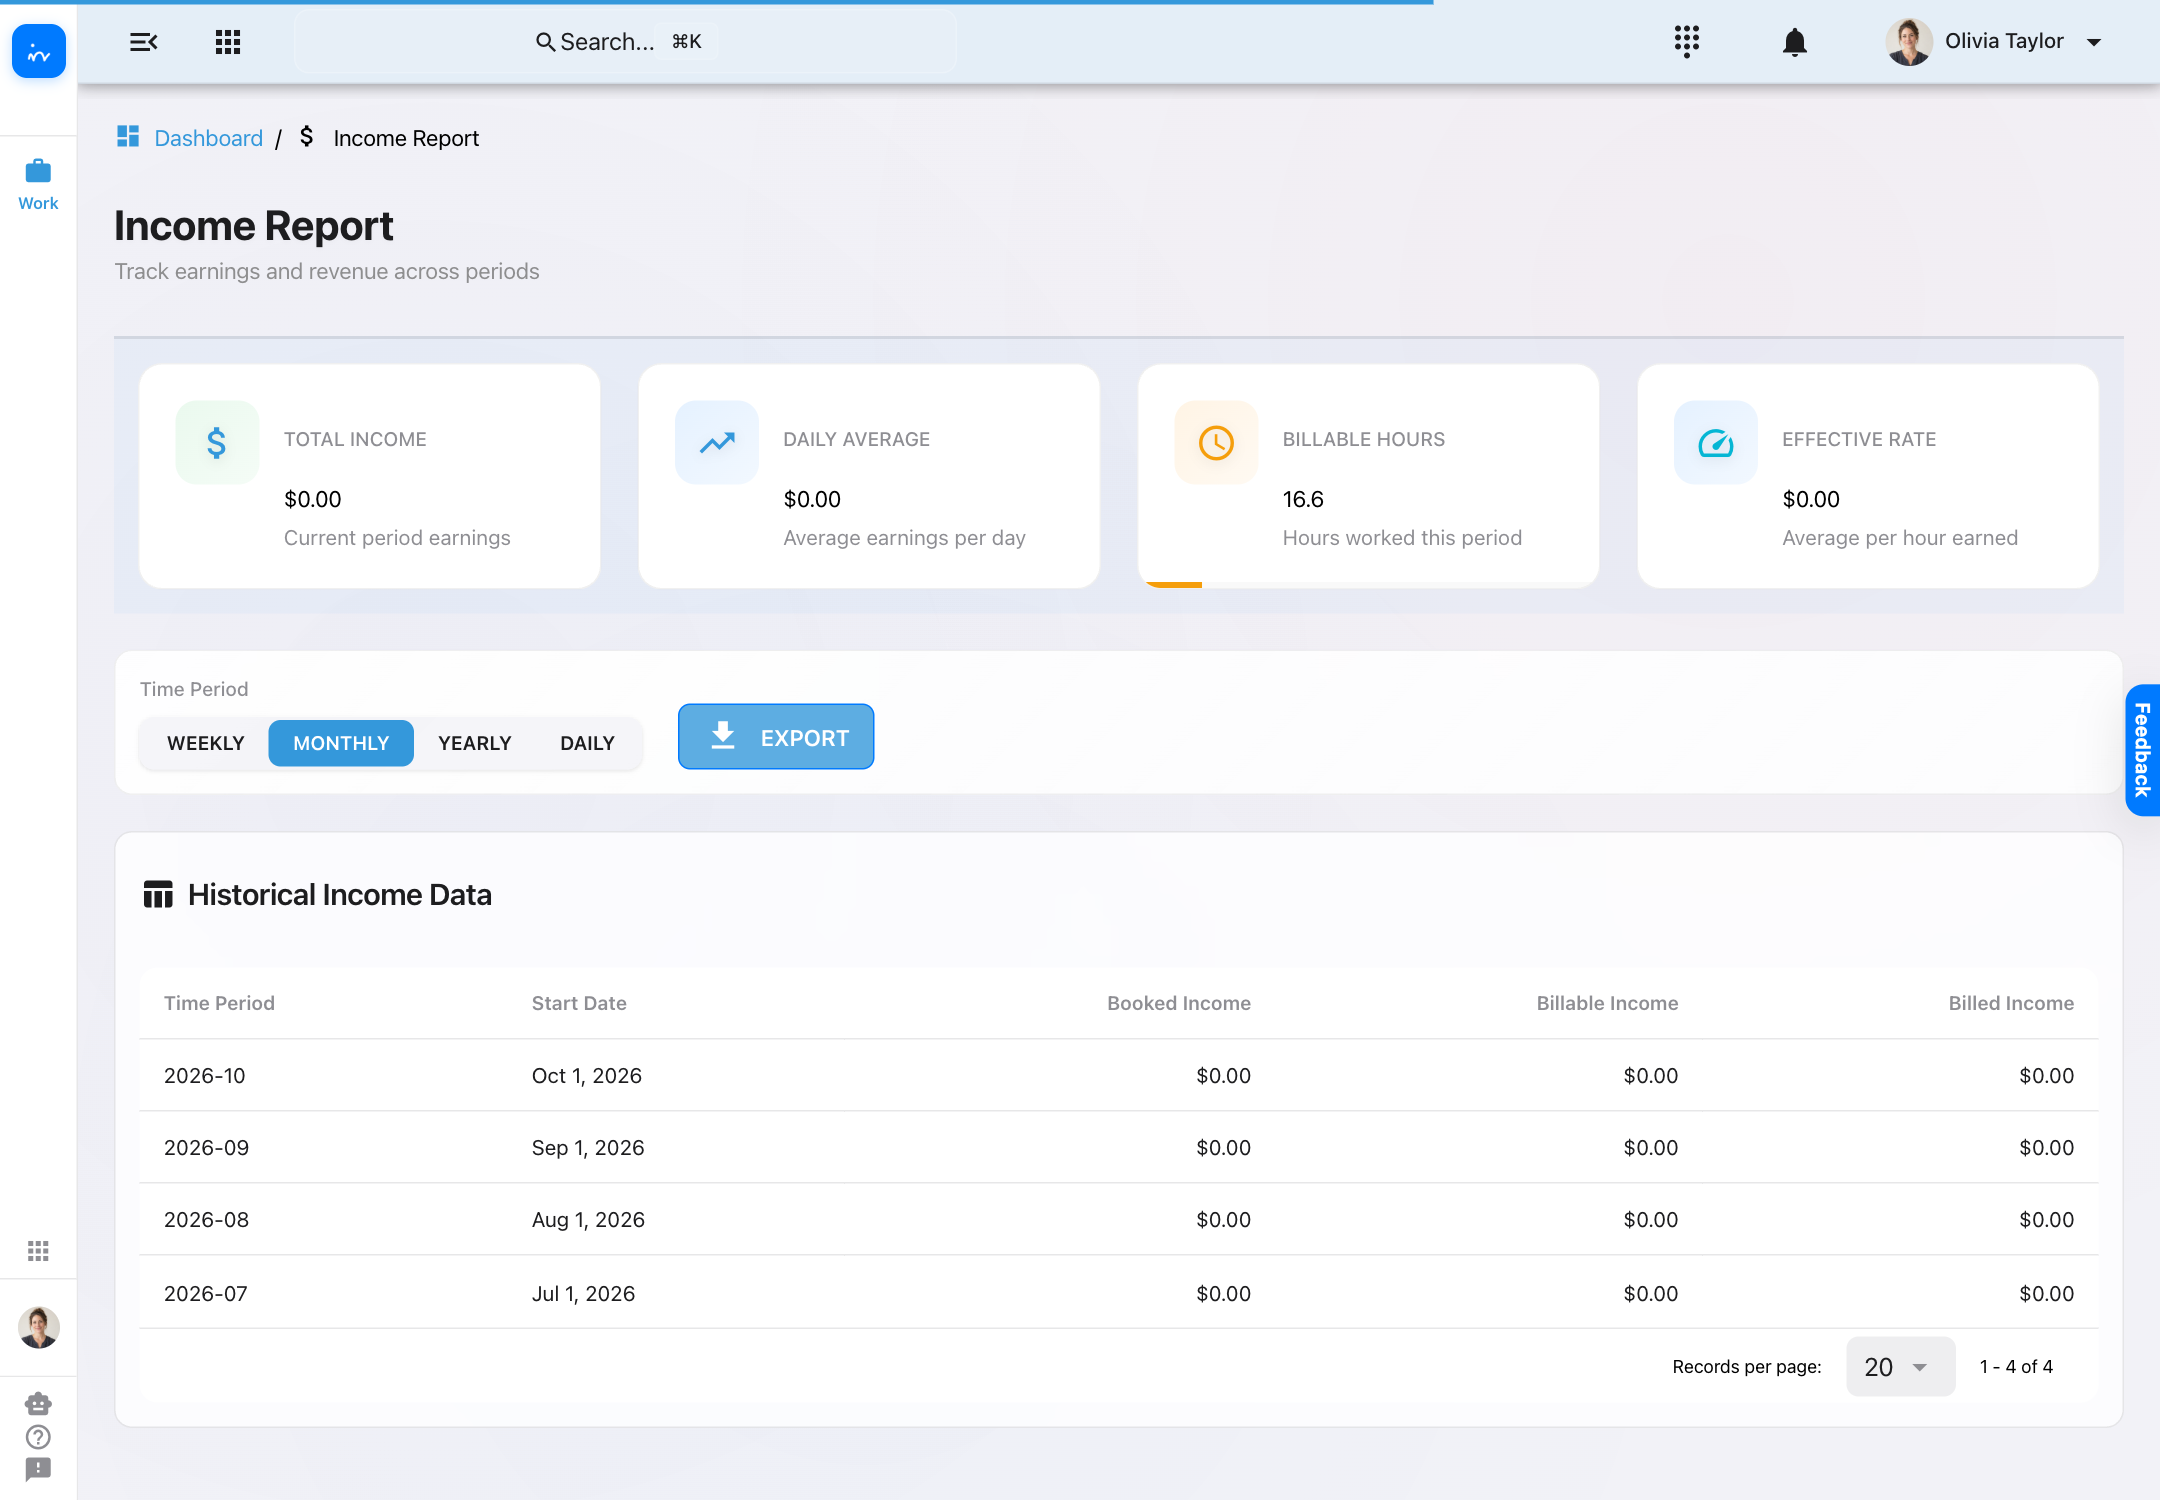This screenshot has width=2160, height=1500.
Task: Click the Billable Hours orange progress bar
Action: coord(1174,584)
